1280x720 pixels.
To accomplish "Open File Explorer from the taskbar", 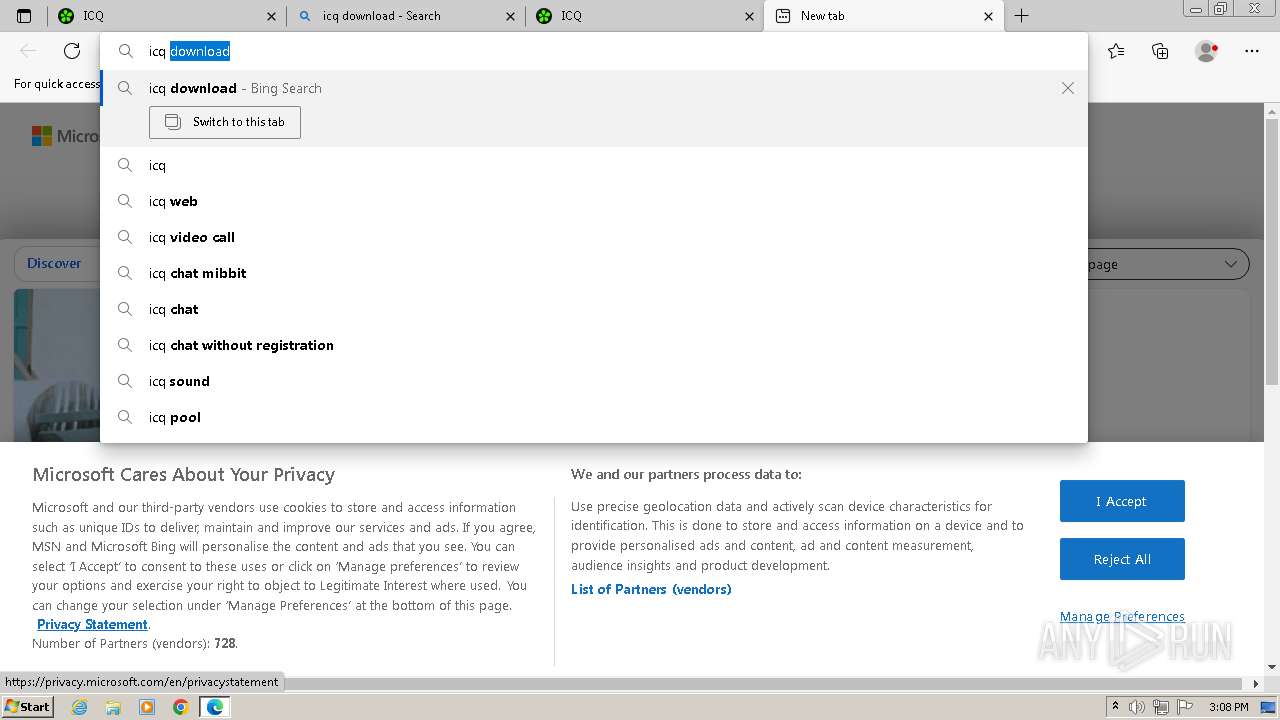I will (113, 707).
